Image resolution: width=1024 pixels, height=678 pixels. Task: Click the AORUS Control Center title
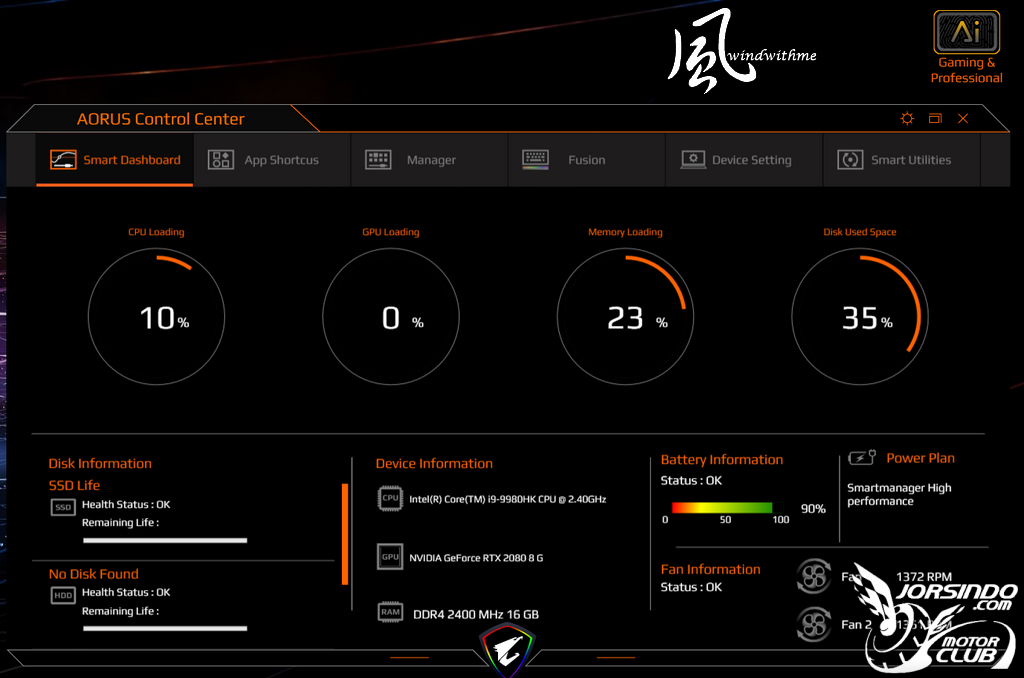pos(161,119)
